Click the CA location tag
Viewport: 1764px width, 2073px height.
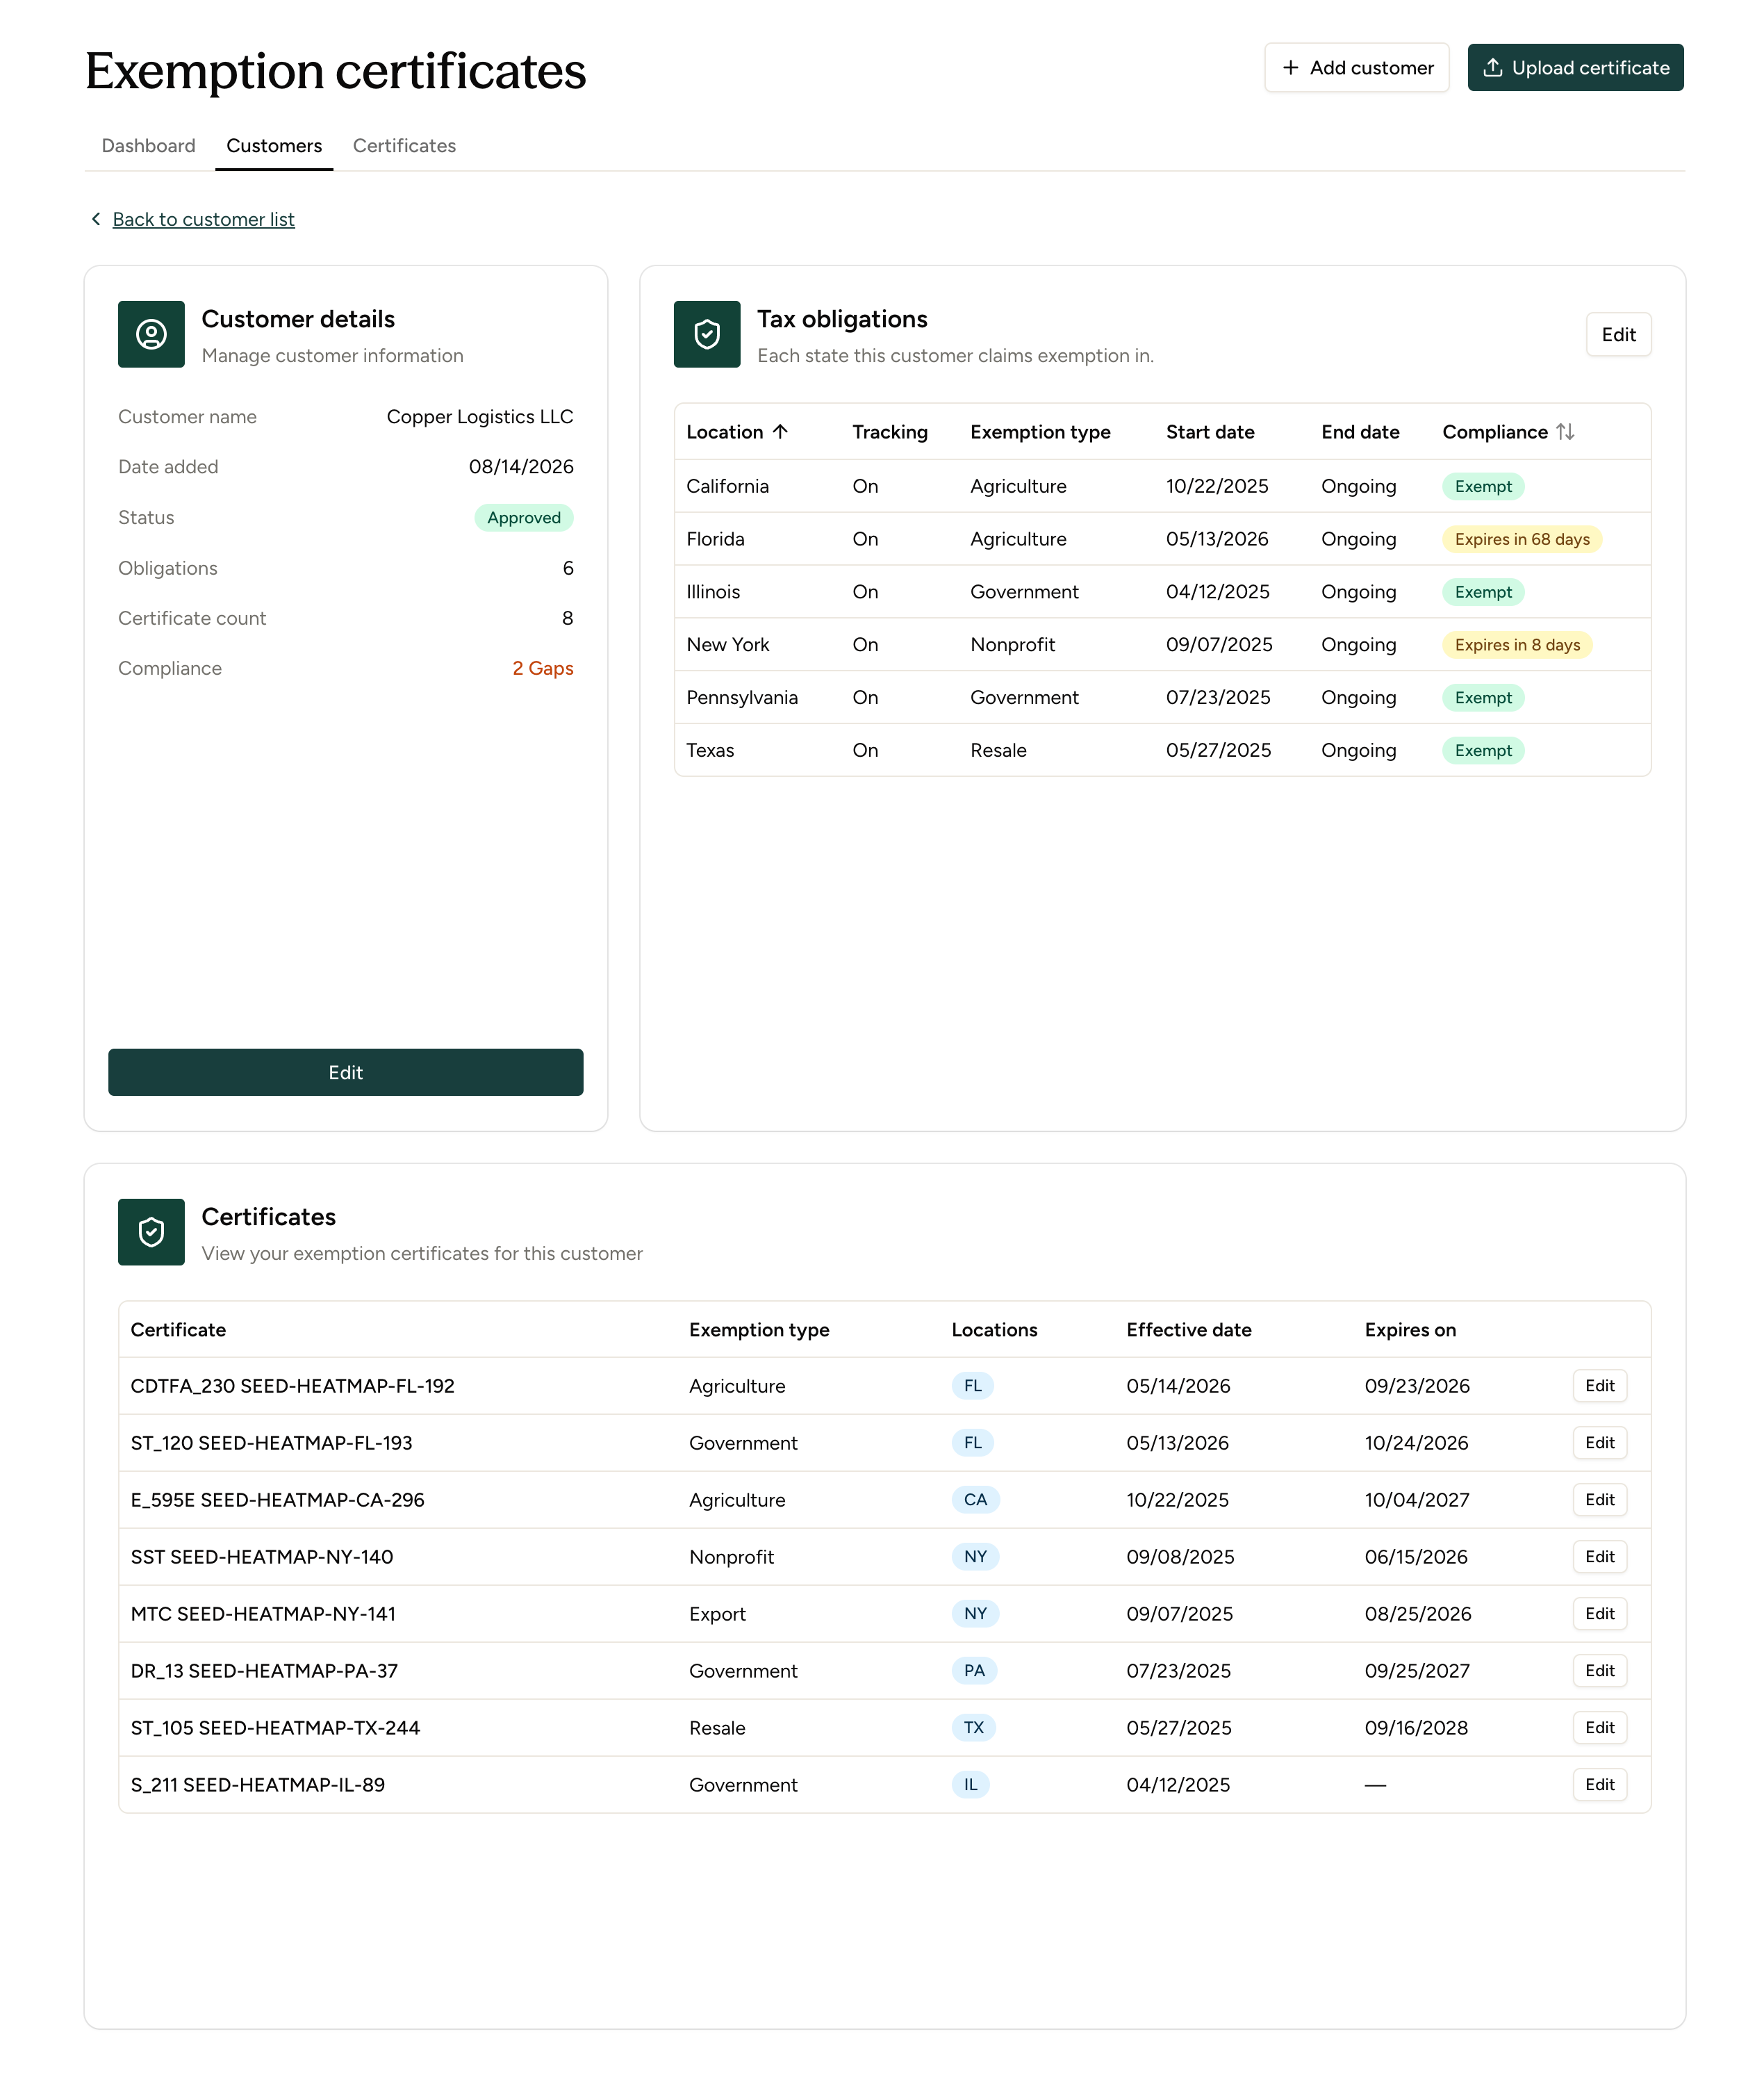[x=976, y=1500]
